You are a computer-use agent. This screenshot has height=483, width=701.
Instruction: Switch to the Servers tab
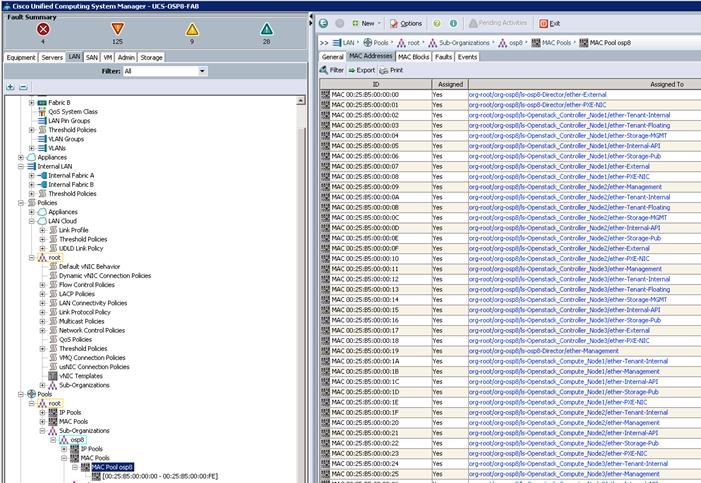pos(52,57)
